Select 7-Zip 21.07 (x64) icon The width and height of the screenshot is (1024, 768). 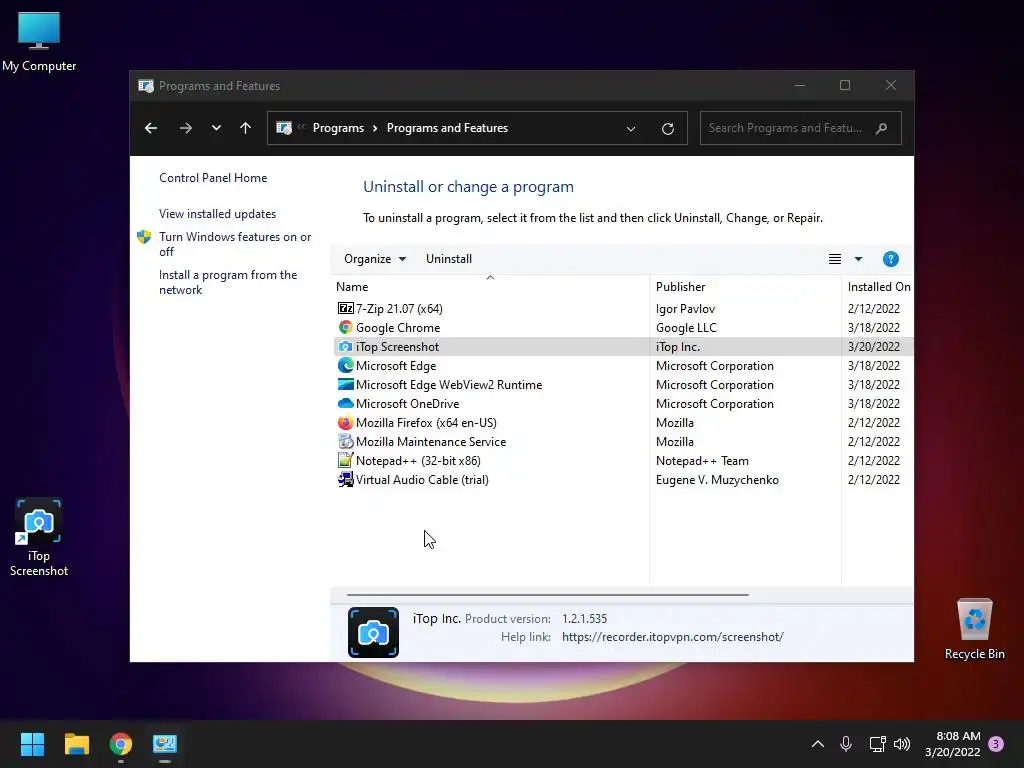pos(345,308)
